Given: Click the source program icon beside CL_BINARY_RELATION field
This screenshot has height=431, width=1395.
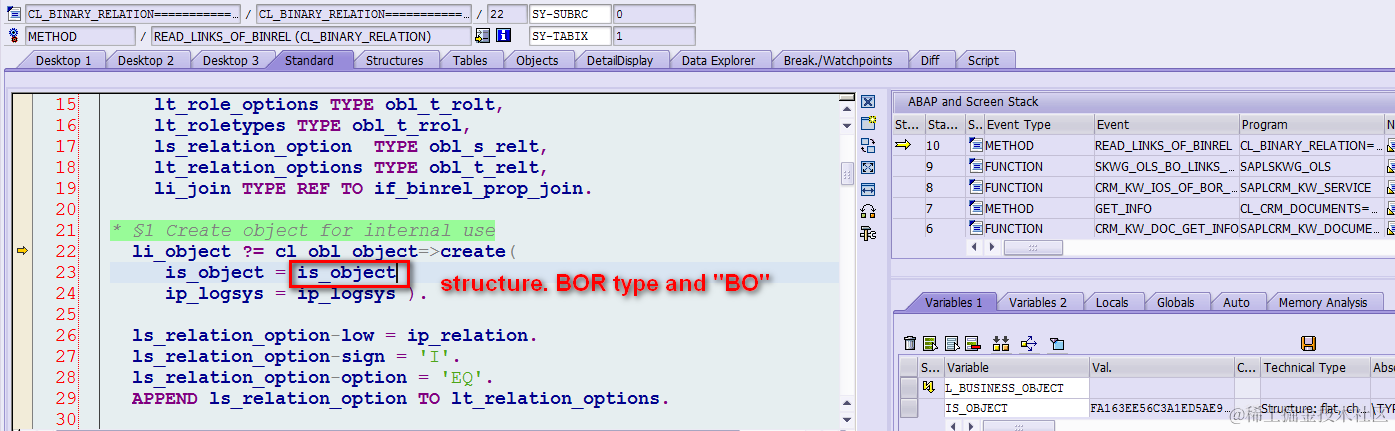Looking at the screenshot, I should click(x=14, y=14).
